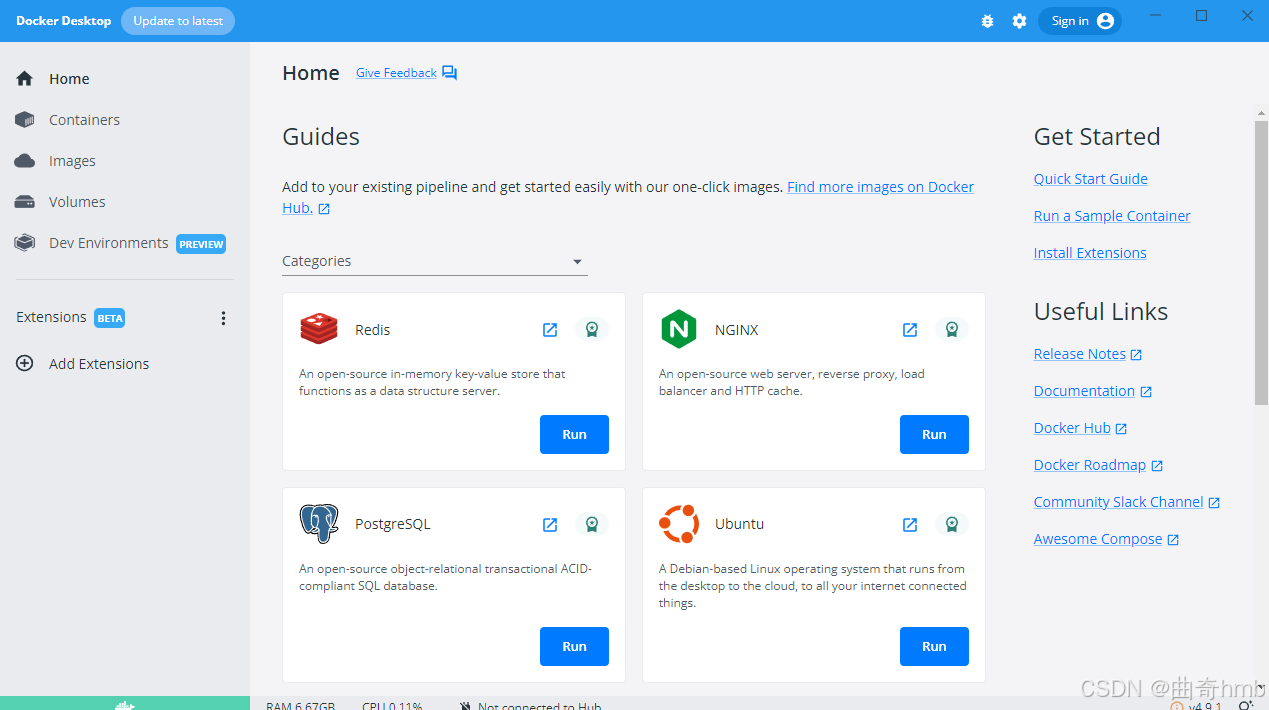Run the Redis image
The image size is (1269, 710).
pos(574,435)
